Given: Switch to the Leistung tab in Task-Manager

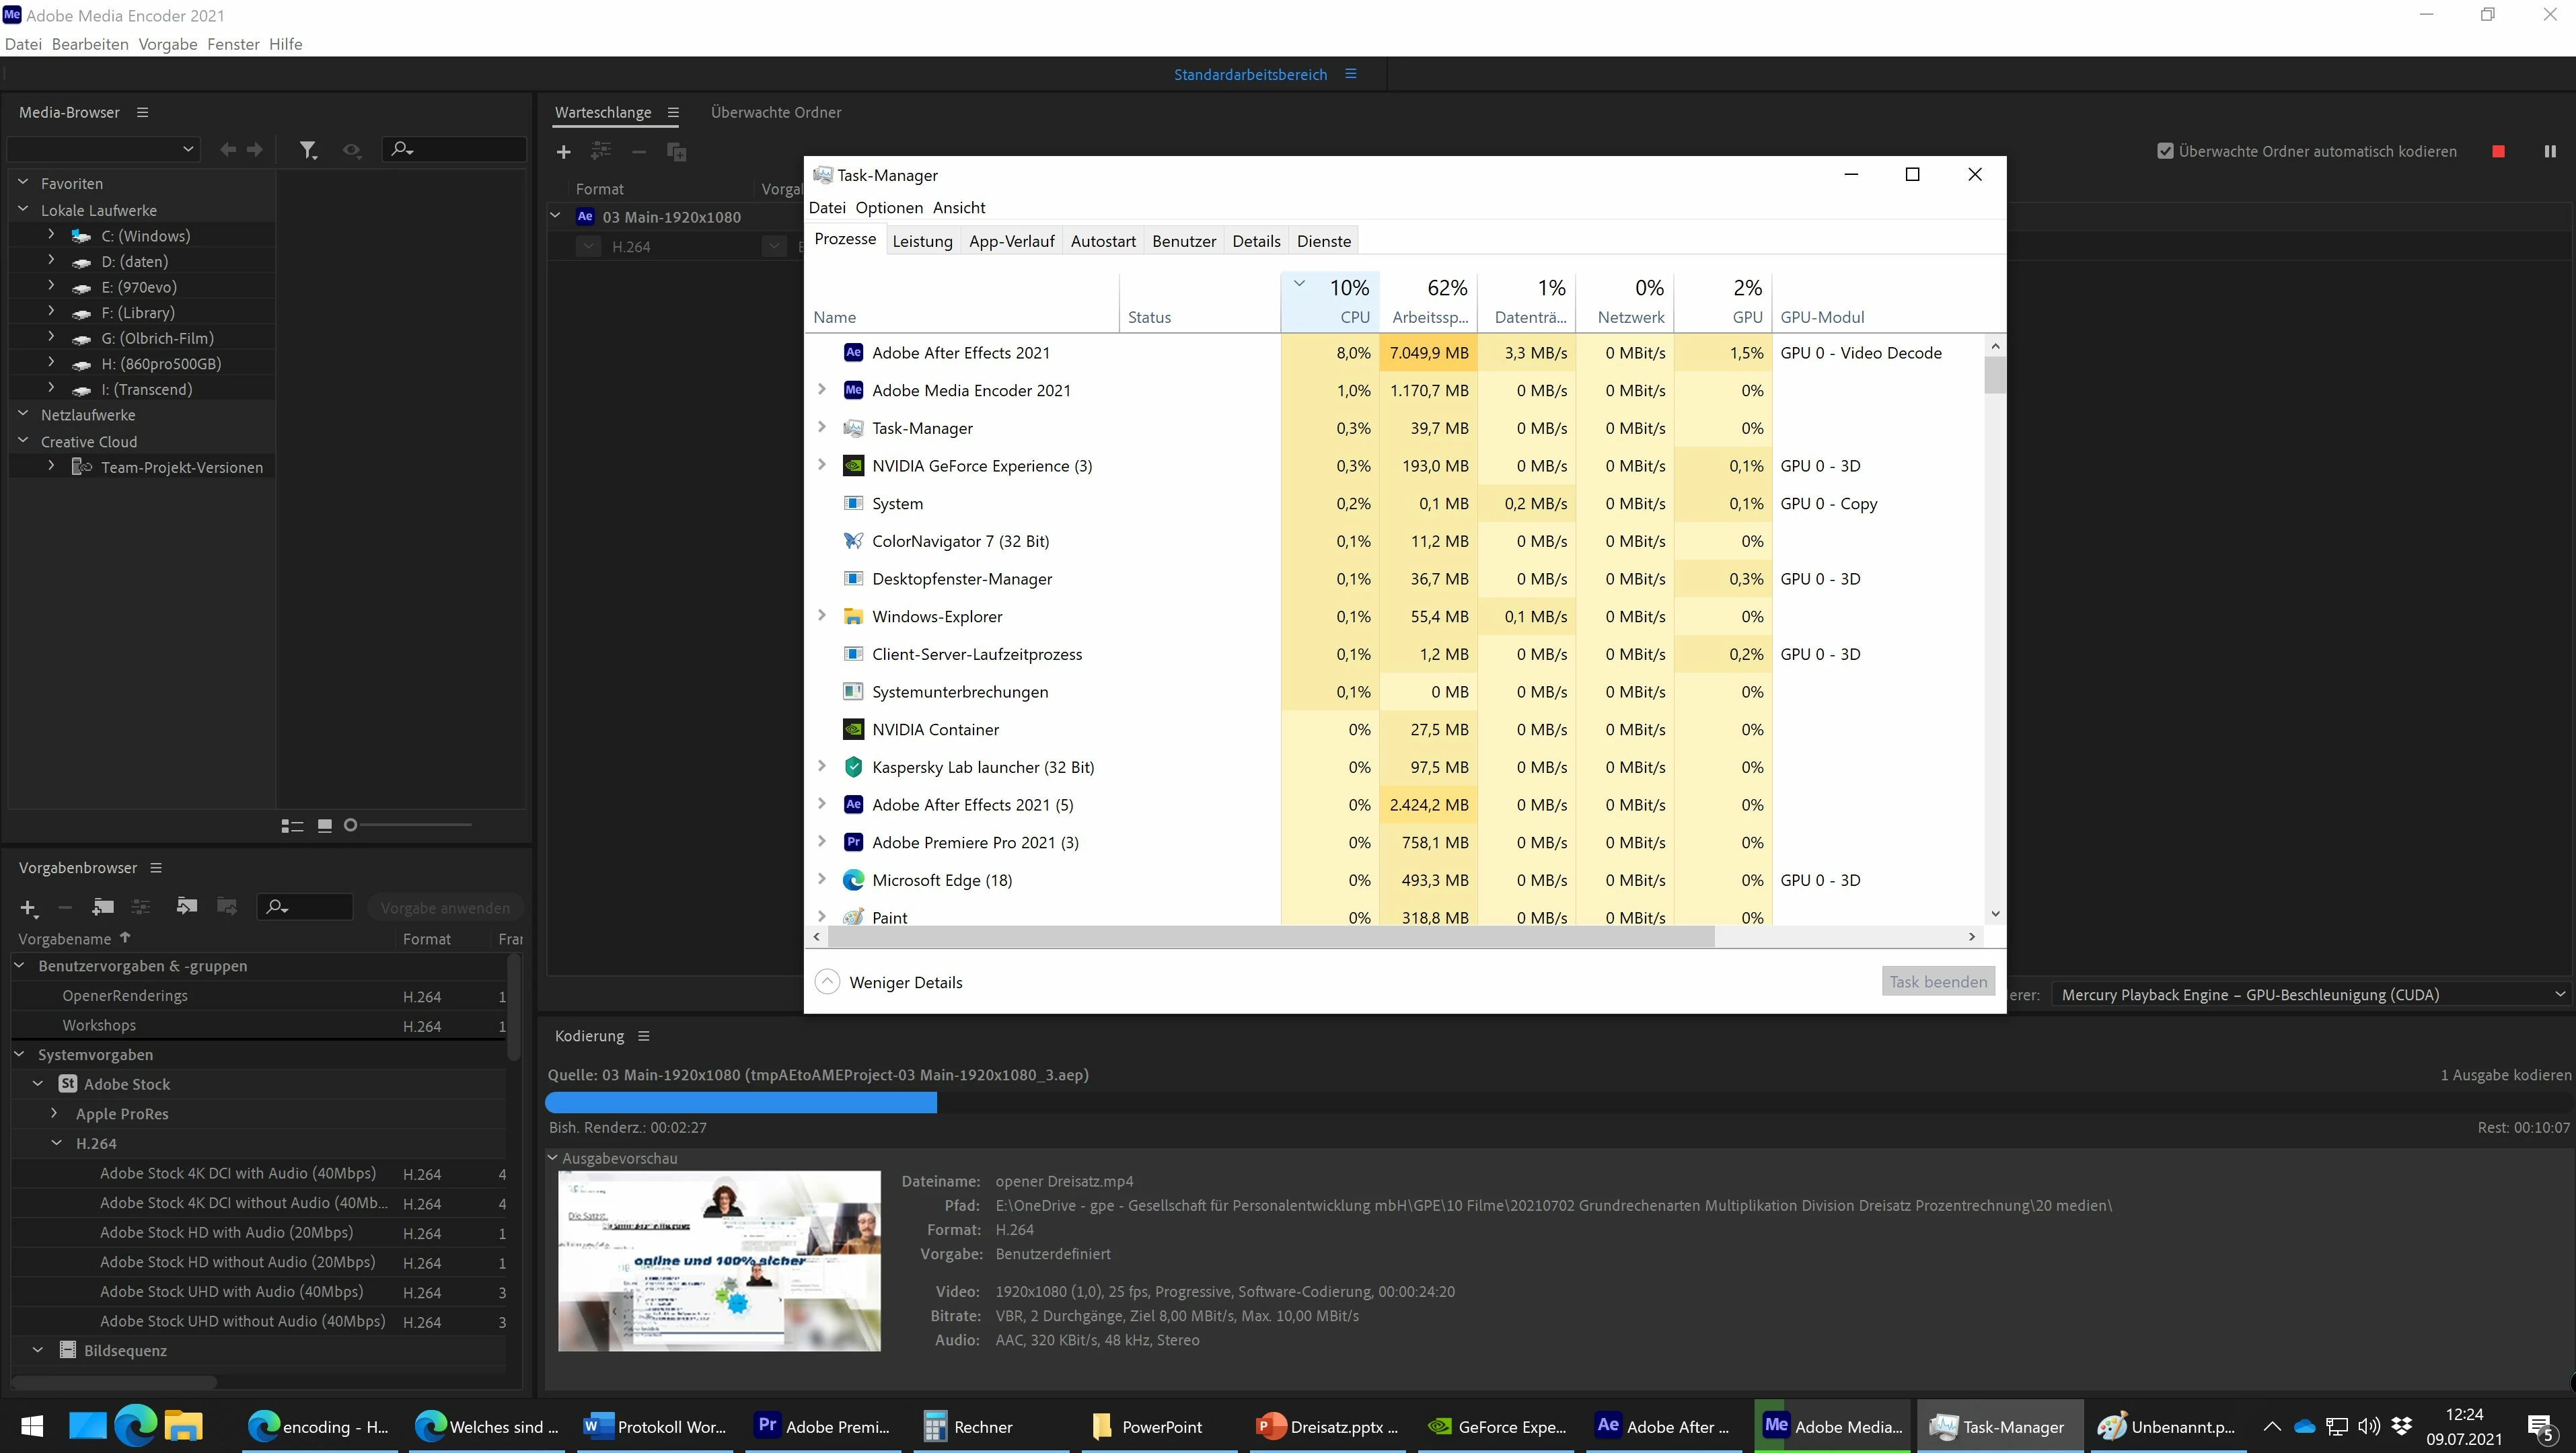Looking at the screenshot, I should [921, 241].
